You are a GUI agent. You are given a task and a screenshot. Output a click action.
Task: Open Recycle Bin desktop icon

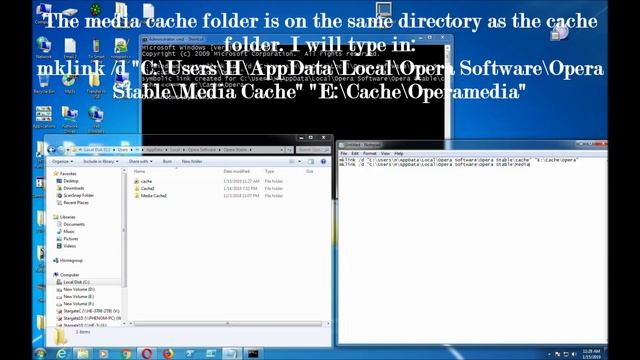pyautogui.click(x=44, y=84)
